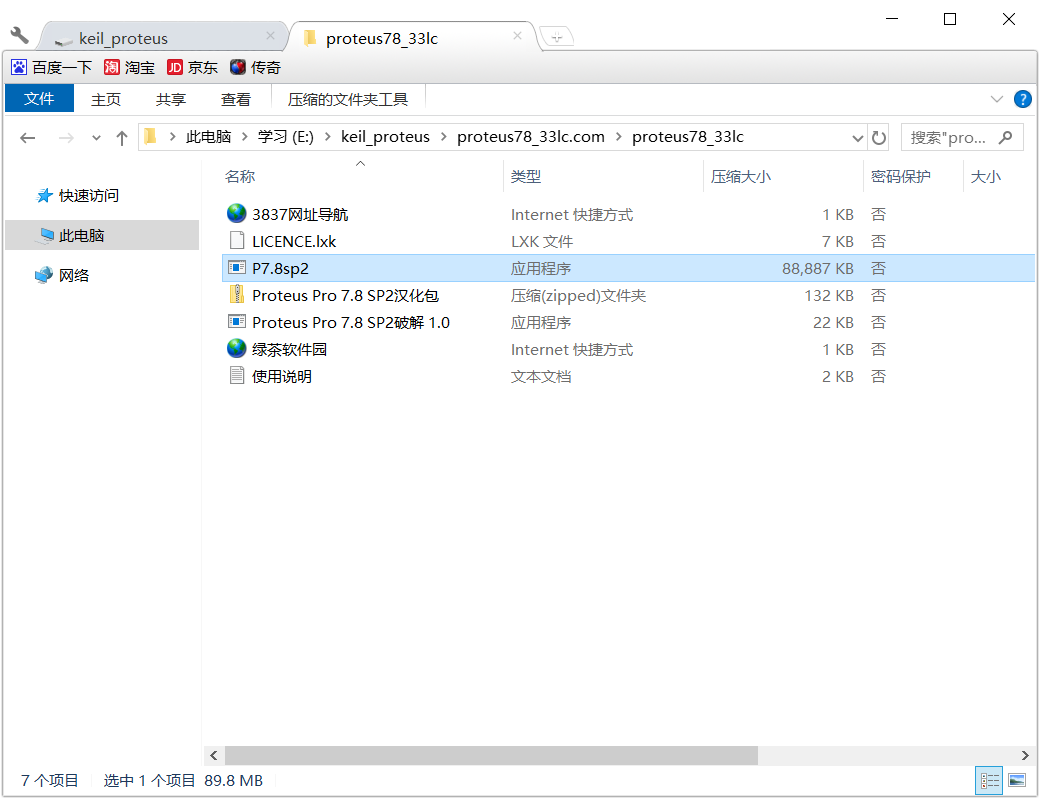The image size is (1040, 799).
Task: Select the Proteus Pro 7.8 SP2破解 1.0 icon
Action: 237,322
